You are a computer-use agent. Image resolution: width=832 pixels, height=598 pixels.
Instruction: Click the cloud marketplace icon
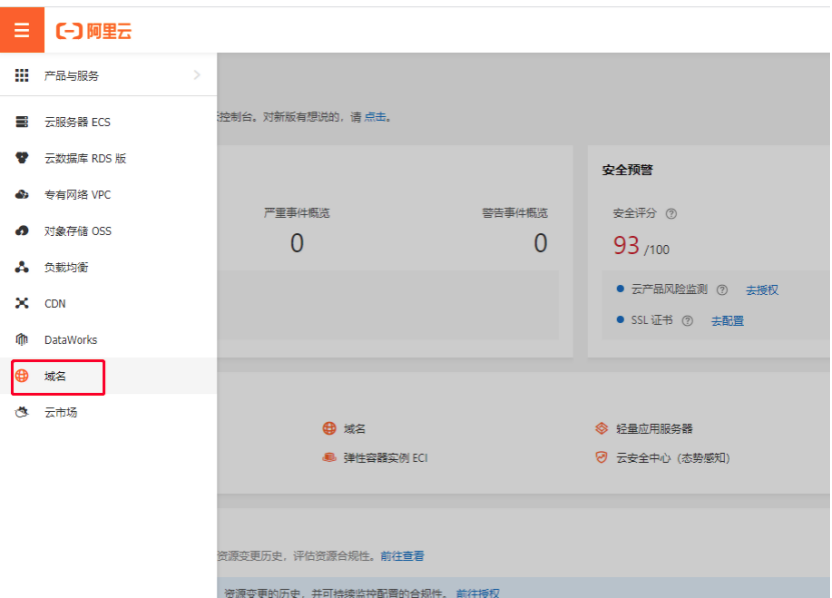[22, 412]
